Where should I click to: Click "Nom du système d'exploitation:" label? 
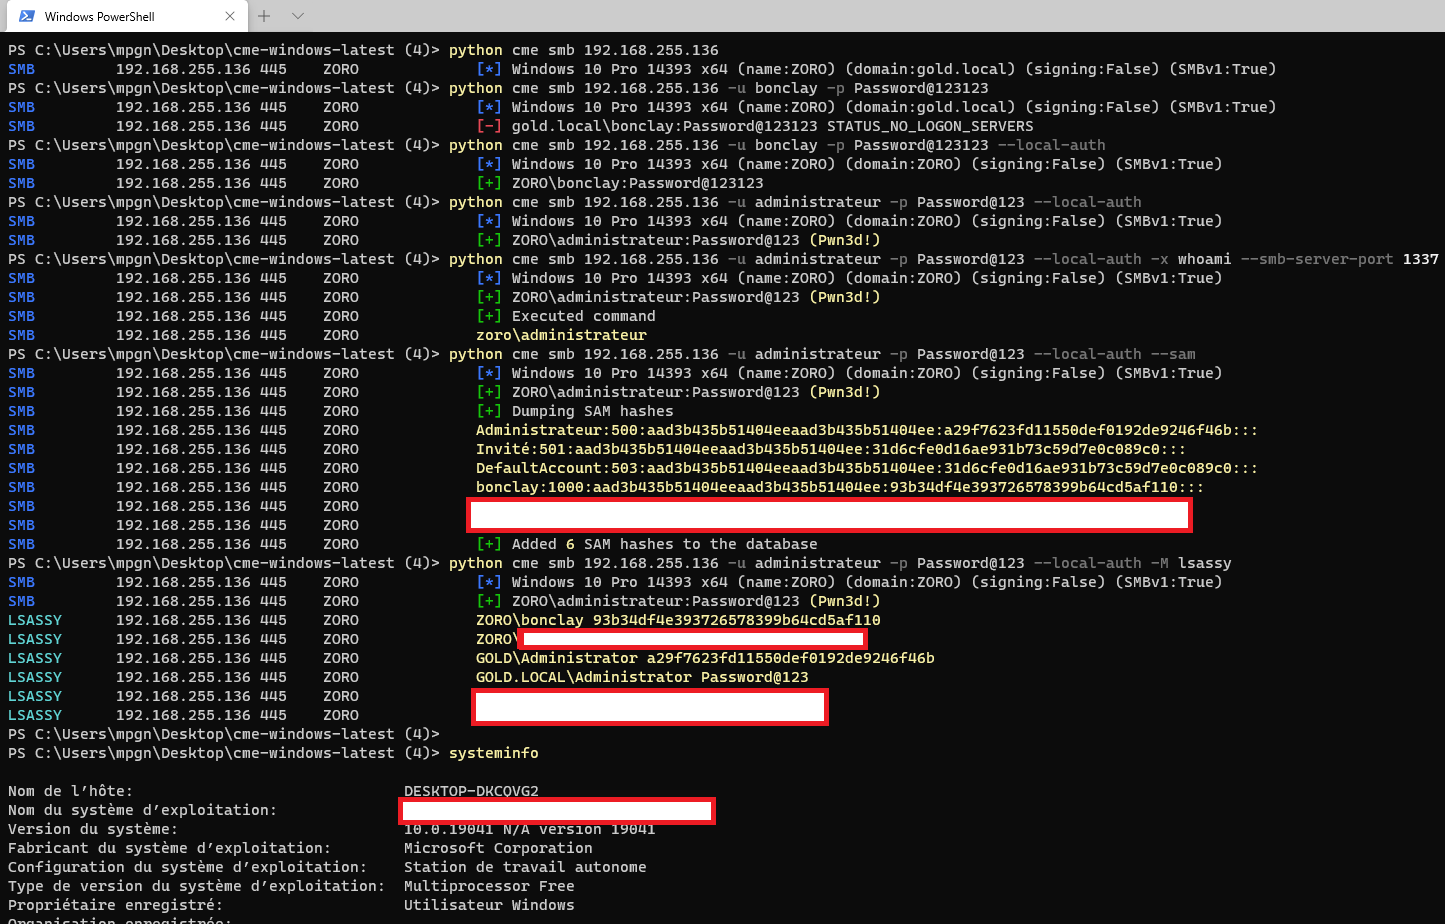pyautogui.click(x=142, y=810)
